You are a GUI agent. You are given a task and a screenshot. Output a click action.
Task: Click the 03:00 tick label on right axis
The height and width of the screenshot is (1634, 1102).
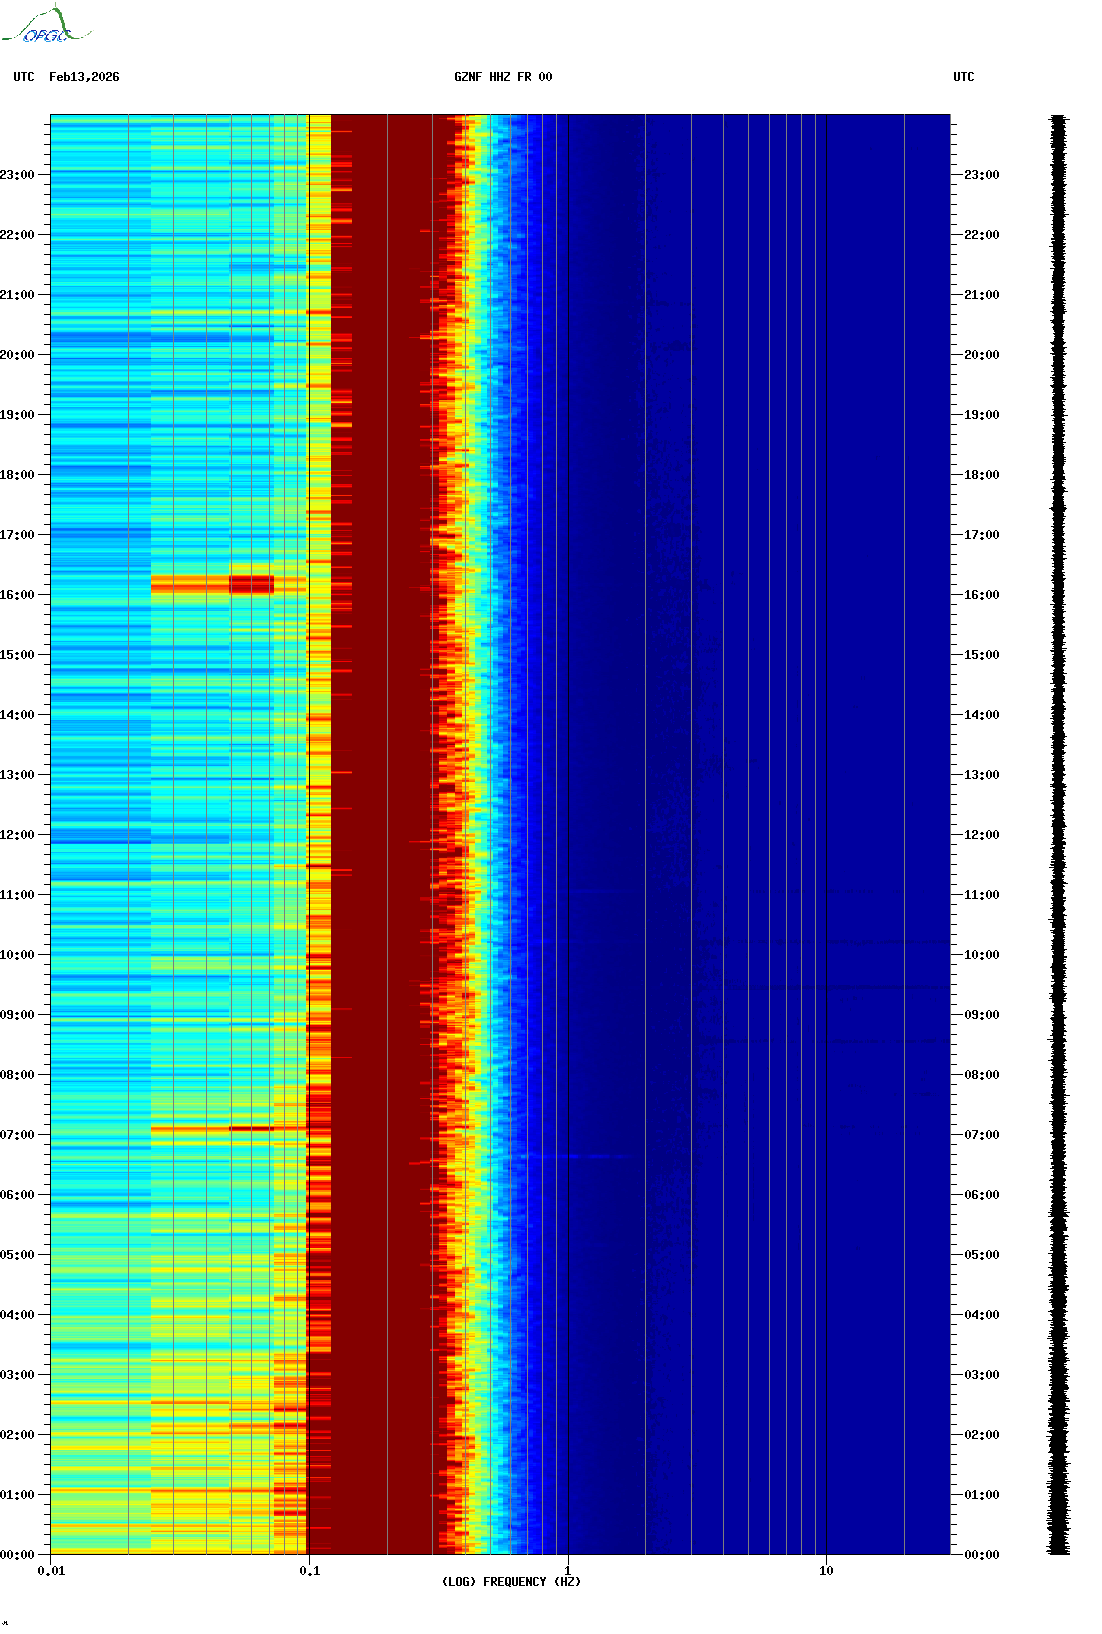(x=981, y=1375)
